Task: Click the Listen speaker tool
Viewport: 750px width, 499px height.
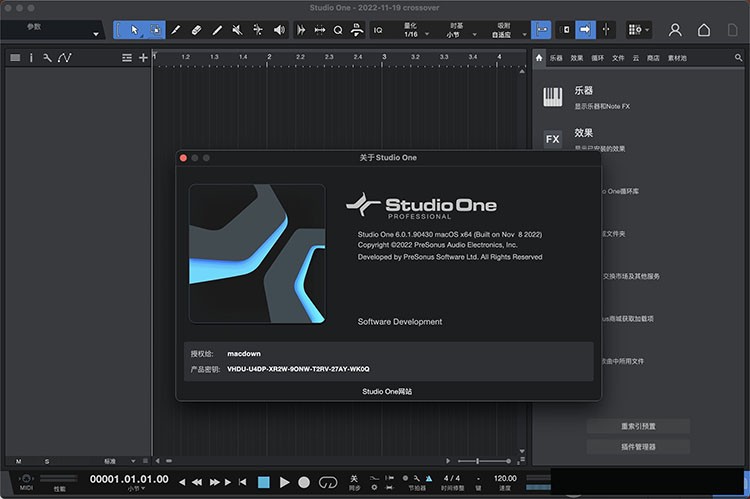Action: pyautogui.click(x=279, y=30)
